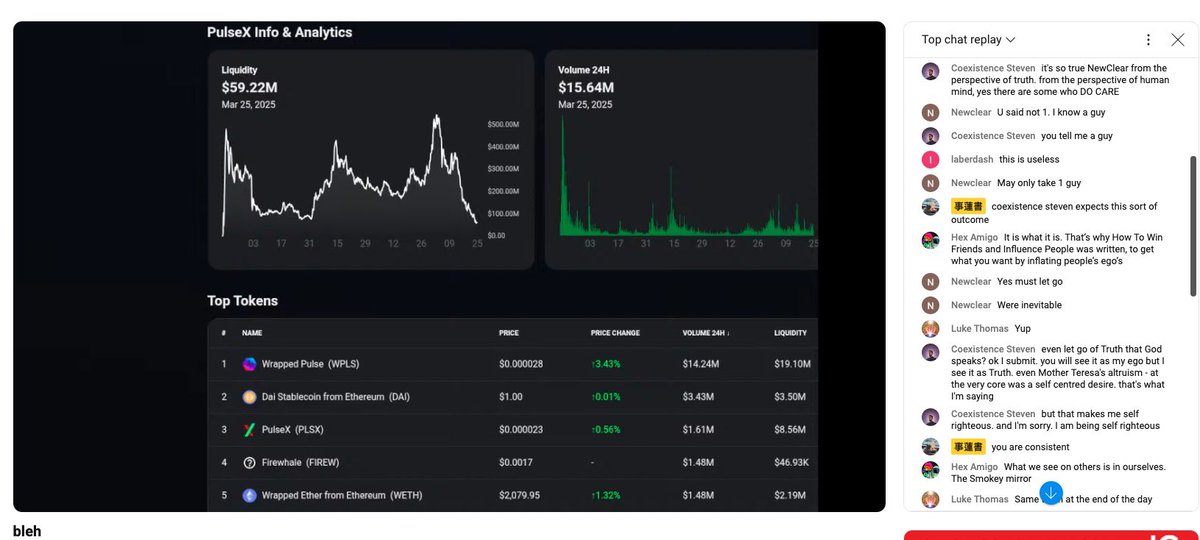This screenshot has height=540, width=1200.
Task: Click the $15.64M volume value
Action: 586,87
